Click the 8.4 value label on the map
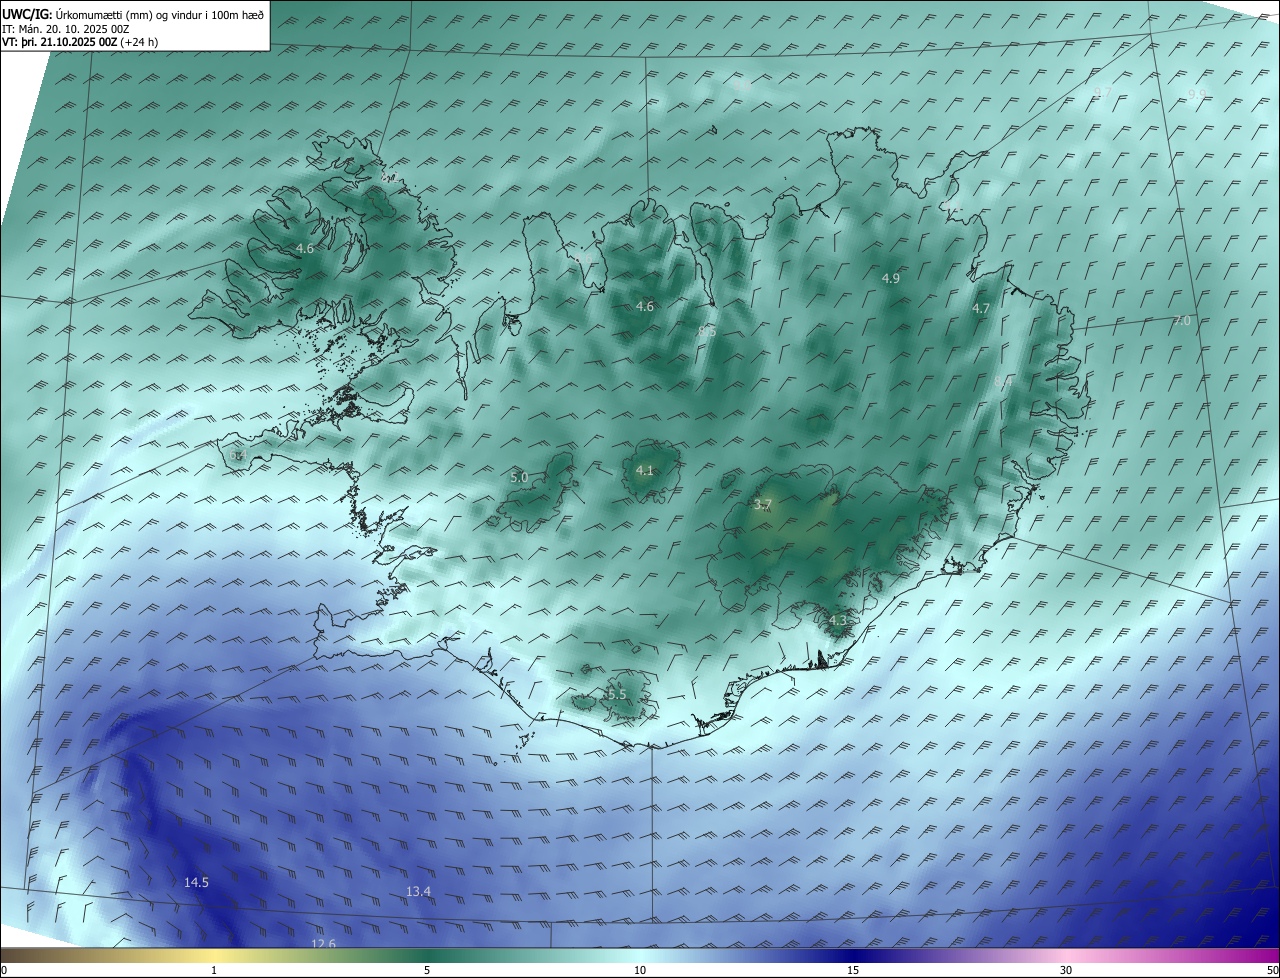This screenshot has height=978, width=1280. [1003, 382]
